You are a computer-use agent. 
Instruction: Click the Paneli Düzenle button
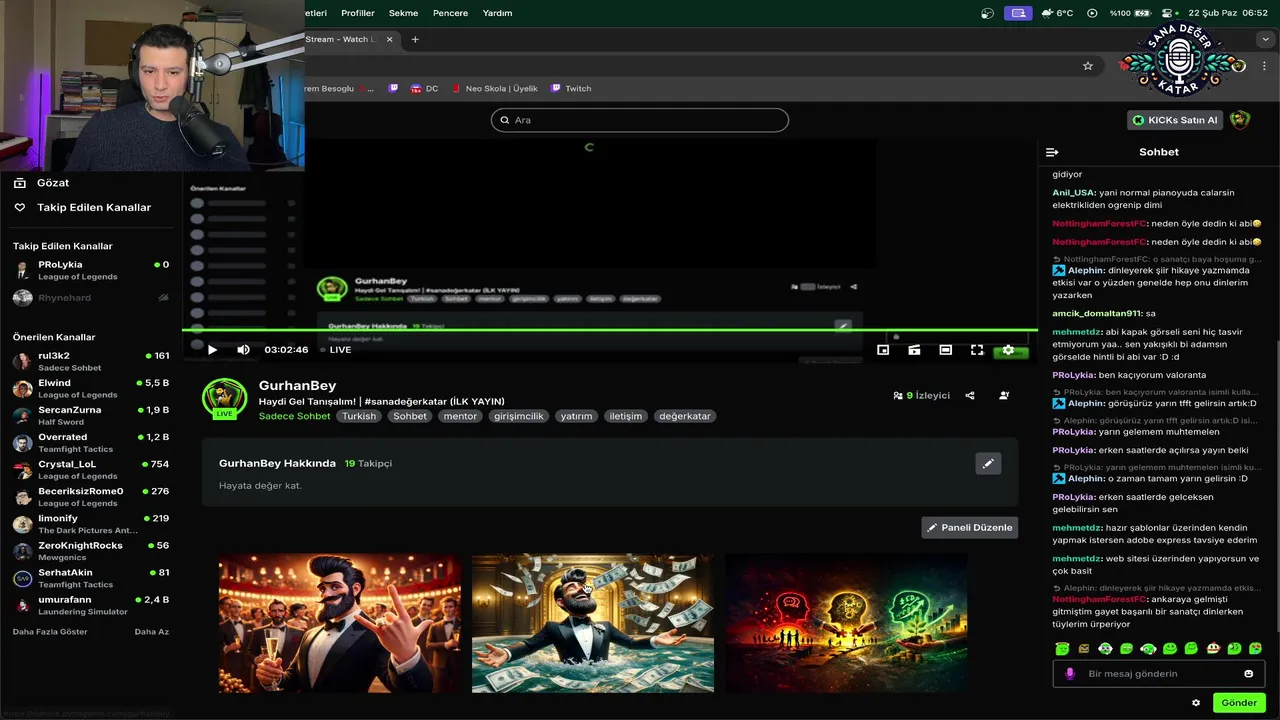(x=969, y=527)
